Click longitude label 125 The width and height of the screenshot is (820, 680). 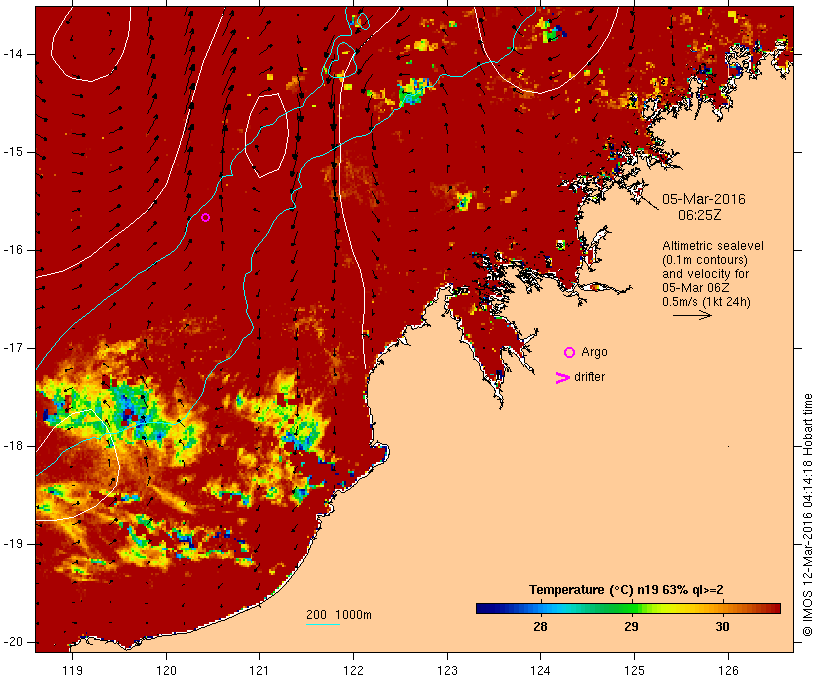[634, 670]
